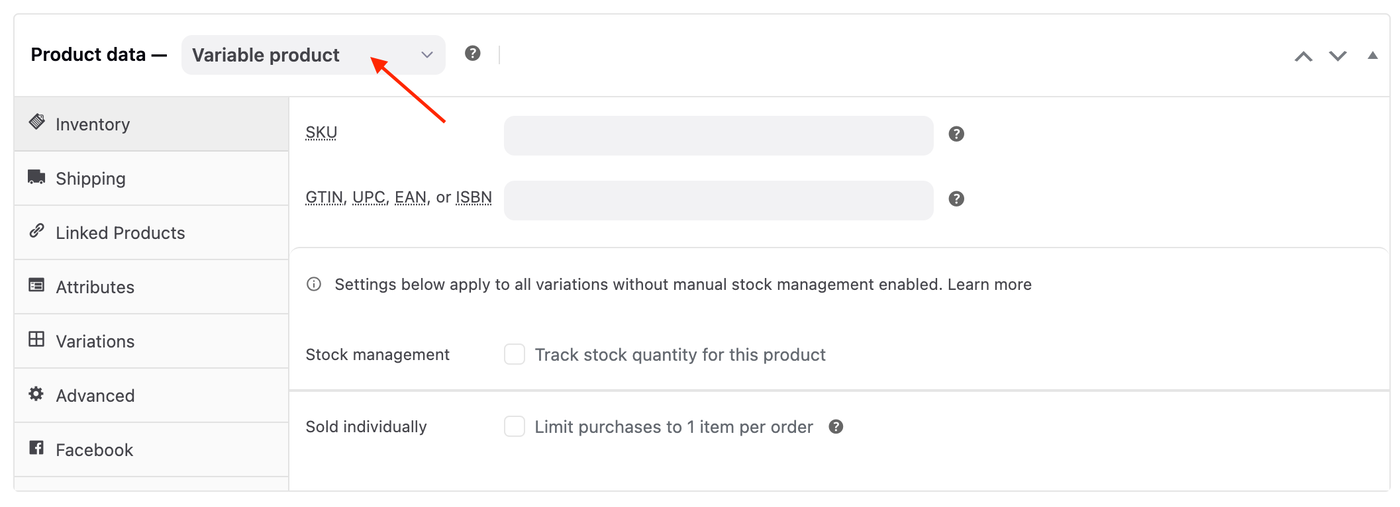Collapse the Product data panel triangle
The image size is (1400, 507).
(x=1372, y=56)
